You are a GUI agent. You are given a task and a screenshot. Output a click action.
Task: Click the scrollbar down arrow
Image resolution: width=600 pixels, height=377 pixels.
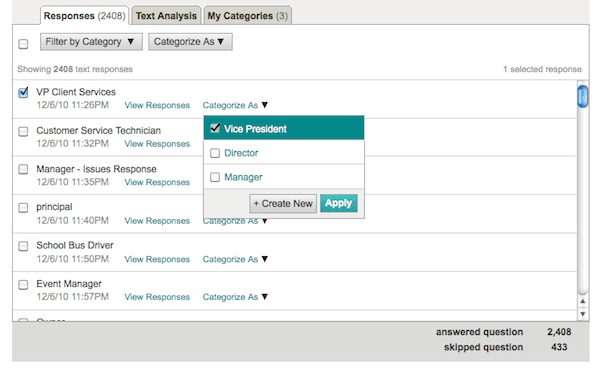tap(582, 314)
